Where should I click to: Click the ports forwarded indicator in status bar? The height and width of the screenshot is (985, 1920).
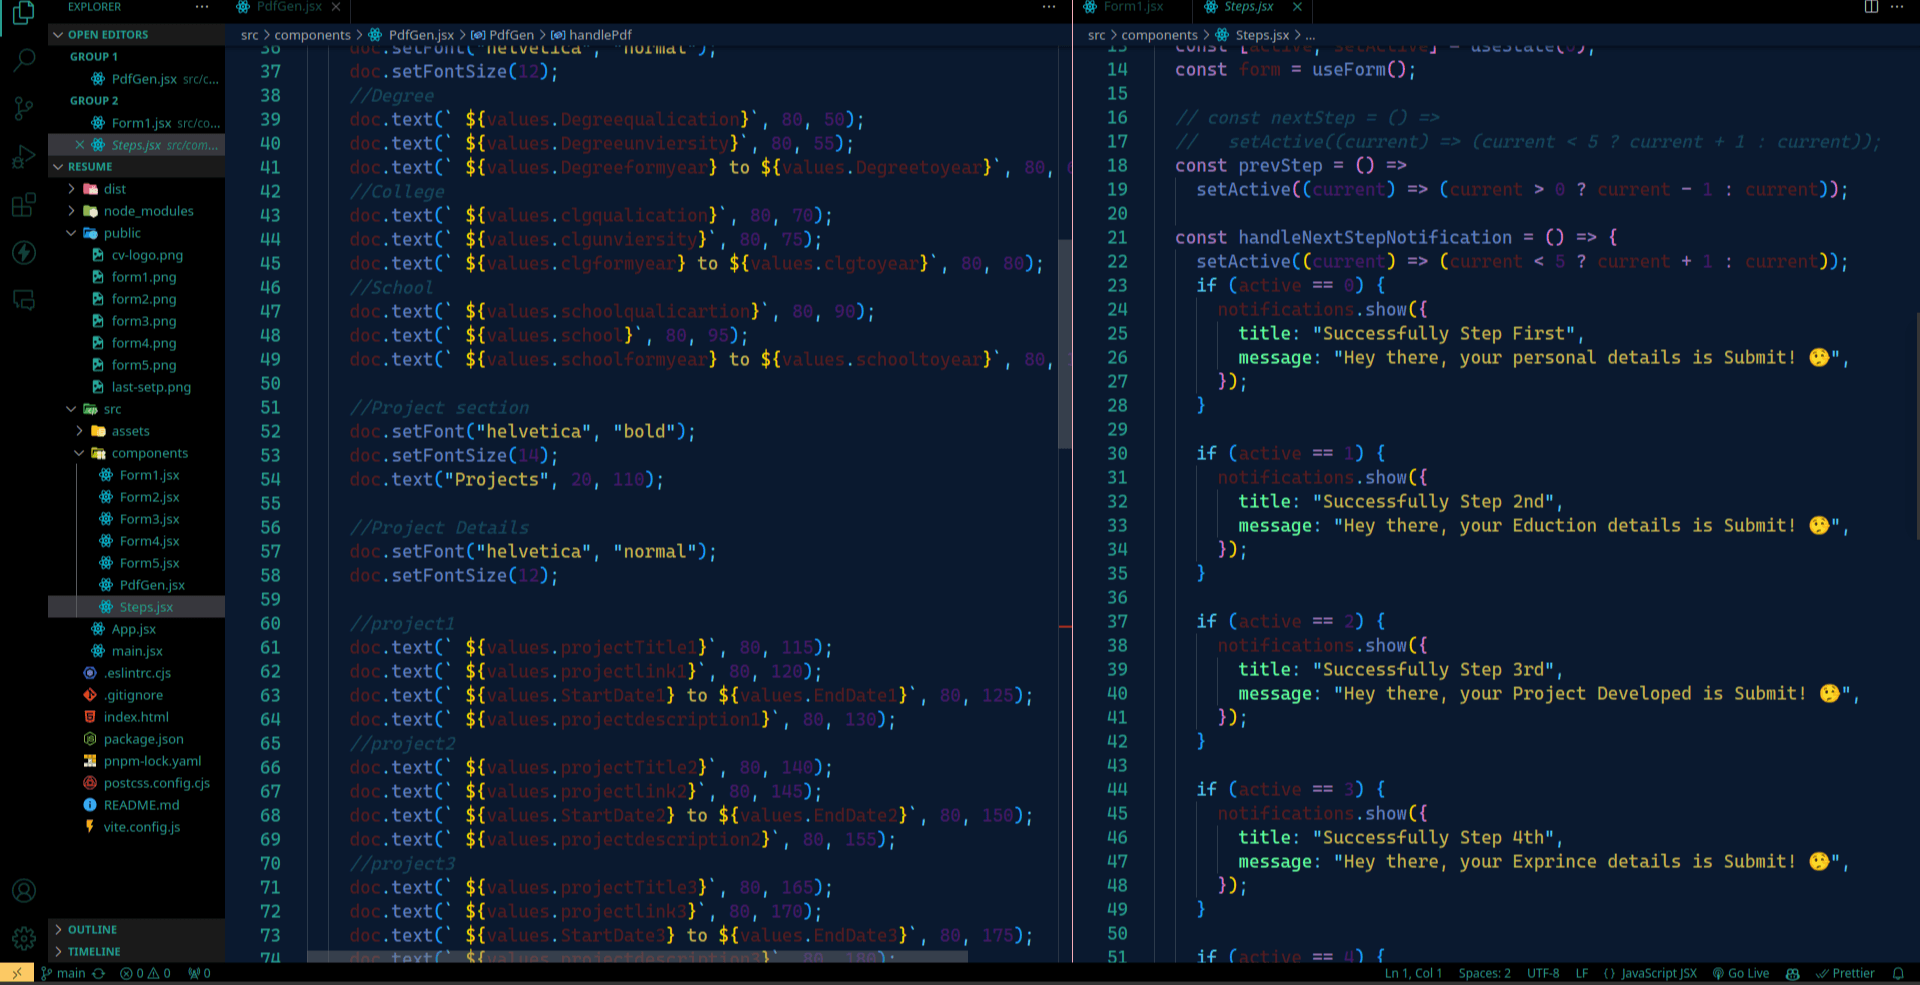click(200, 973)
